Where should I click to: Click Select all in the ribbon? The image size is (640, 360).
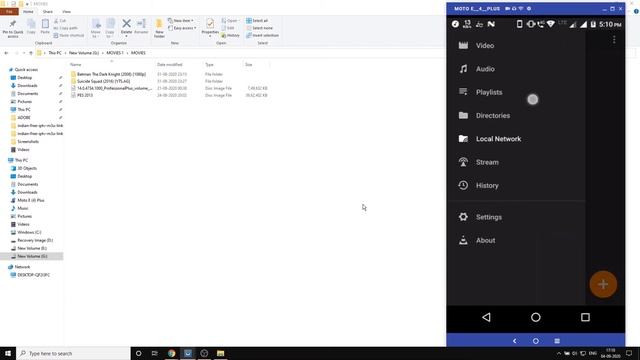(257, 20)
